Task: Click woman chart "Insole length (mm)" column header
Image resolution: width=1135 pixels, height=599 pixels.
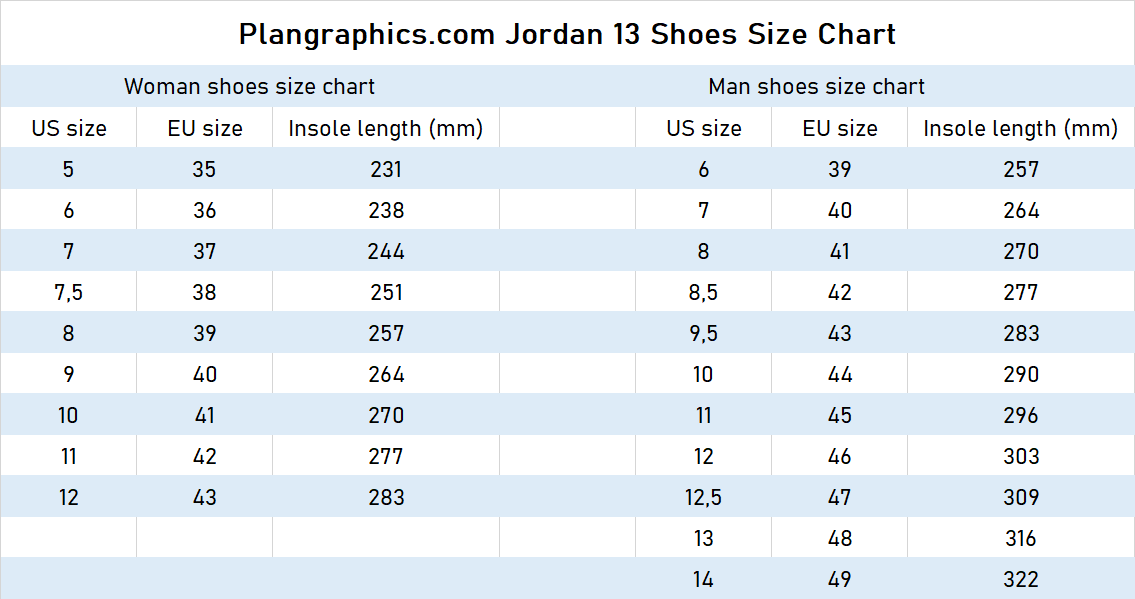Action: (385, 128)
